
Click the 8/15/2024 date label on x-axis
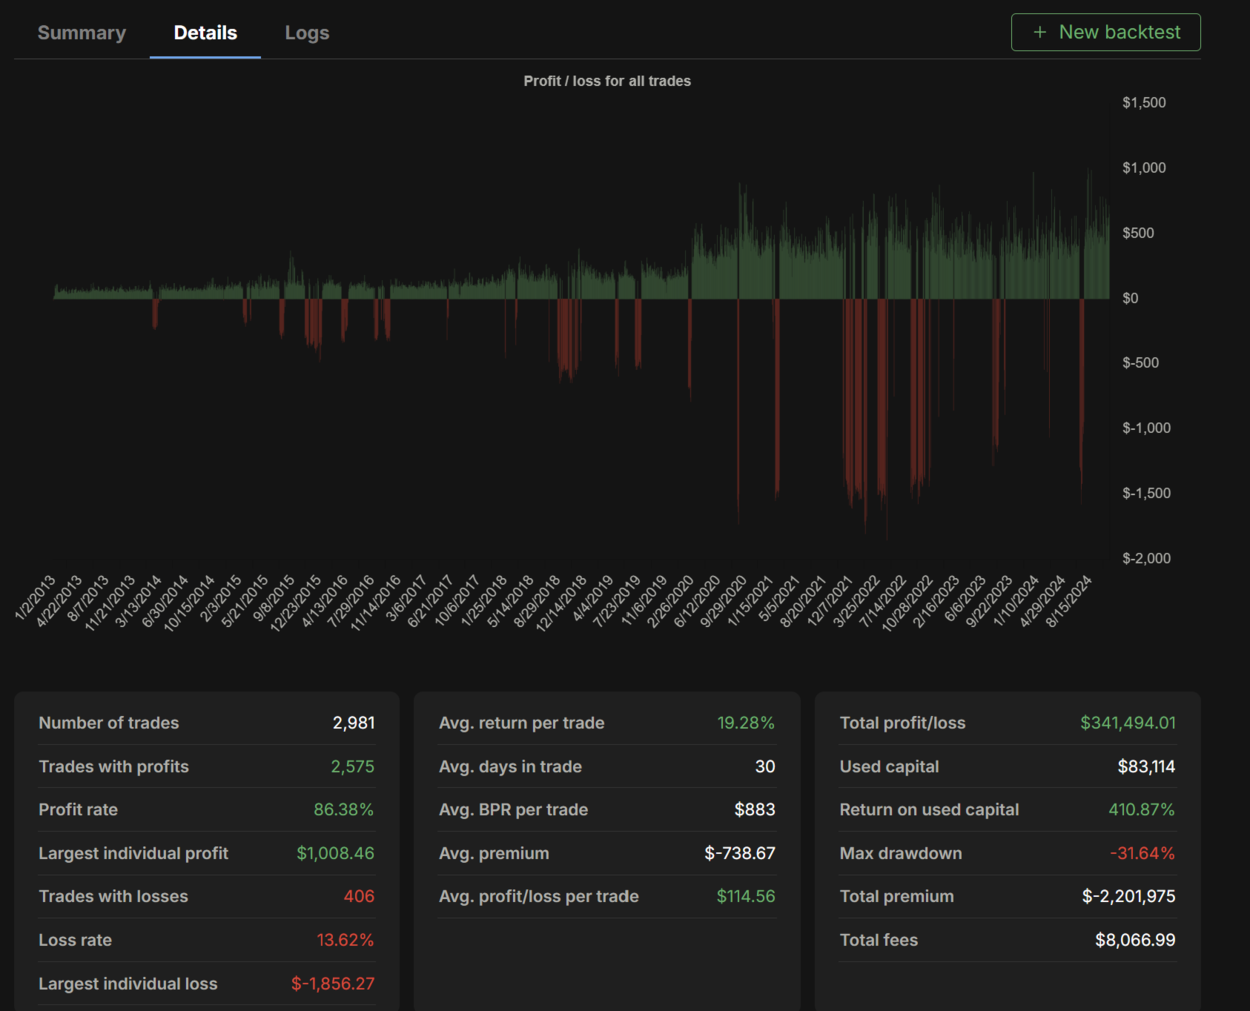(x=1068, y=602)
